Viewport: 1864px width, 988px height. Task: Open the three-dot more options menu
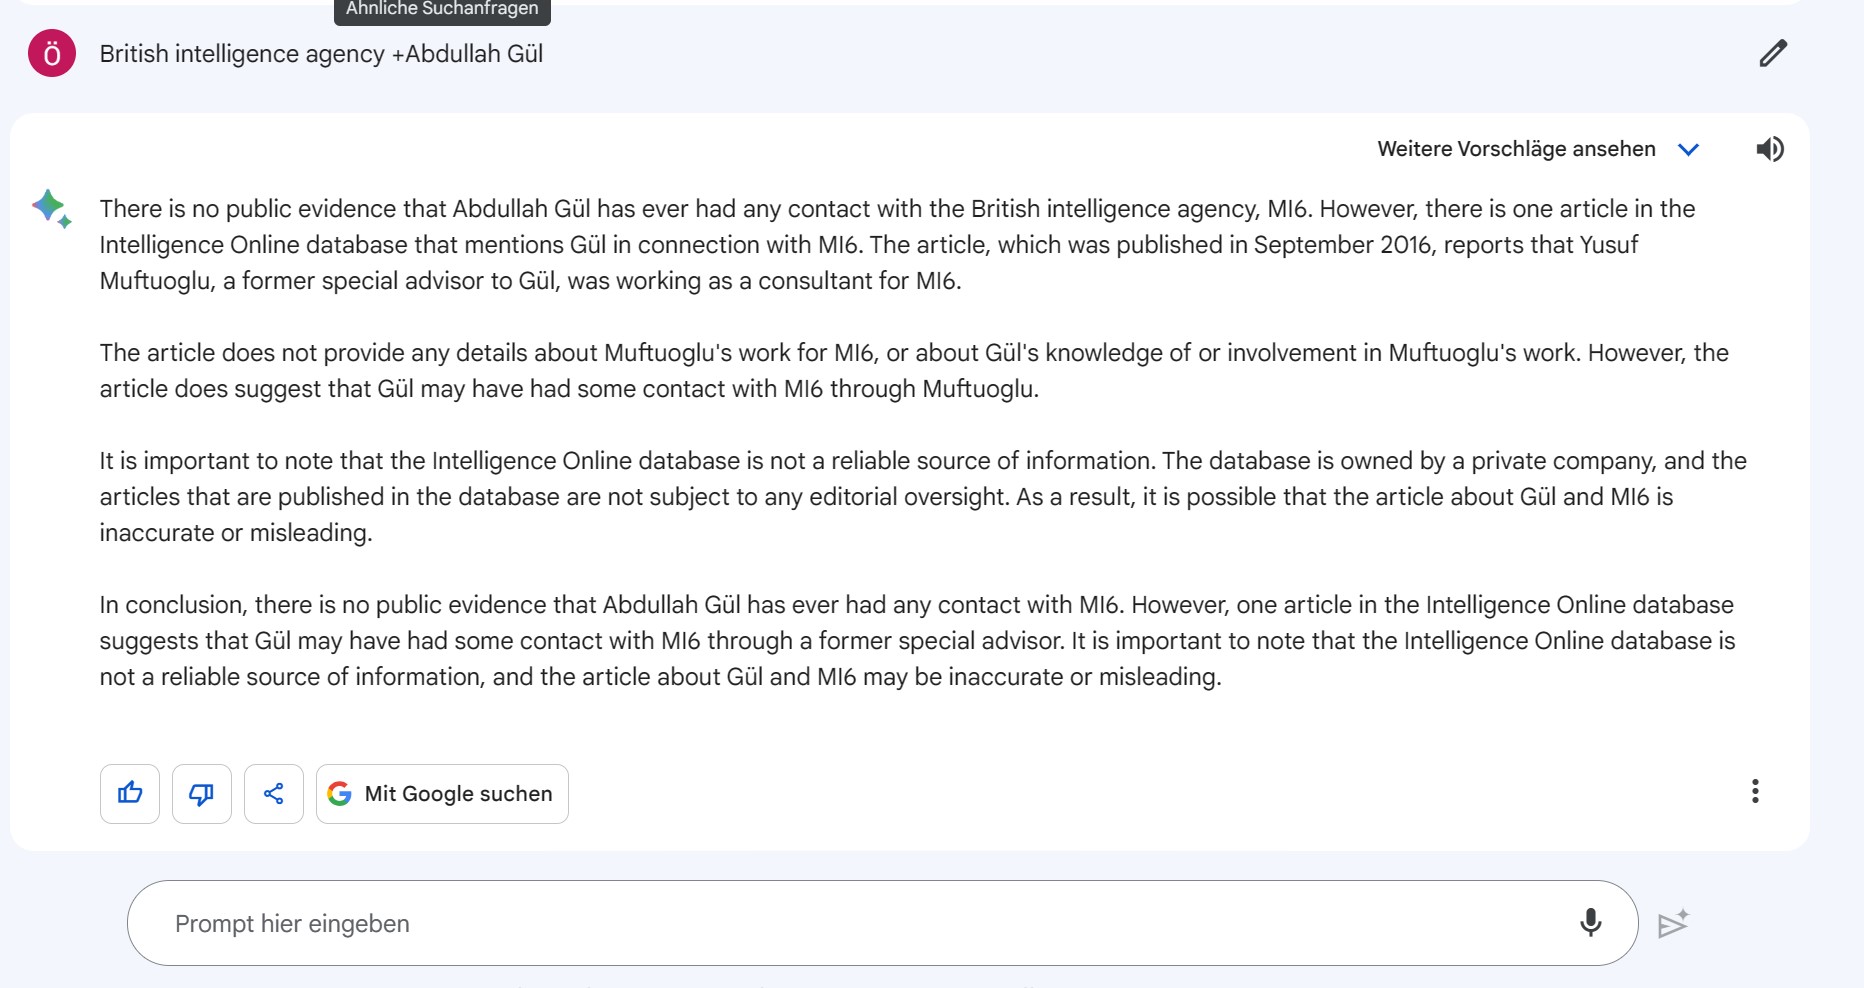(1755, 792)
